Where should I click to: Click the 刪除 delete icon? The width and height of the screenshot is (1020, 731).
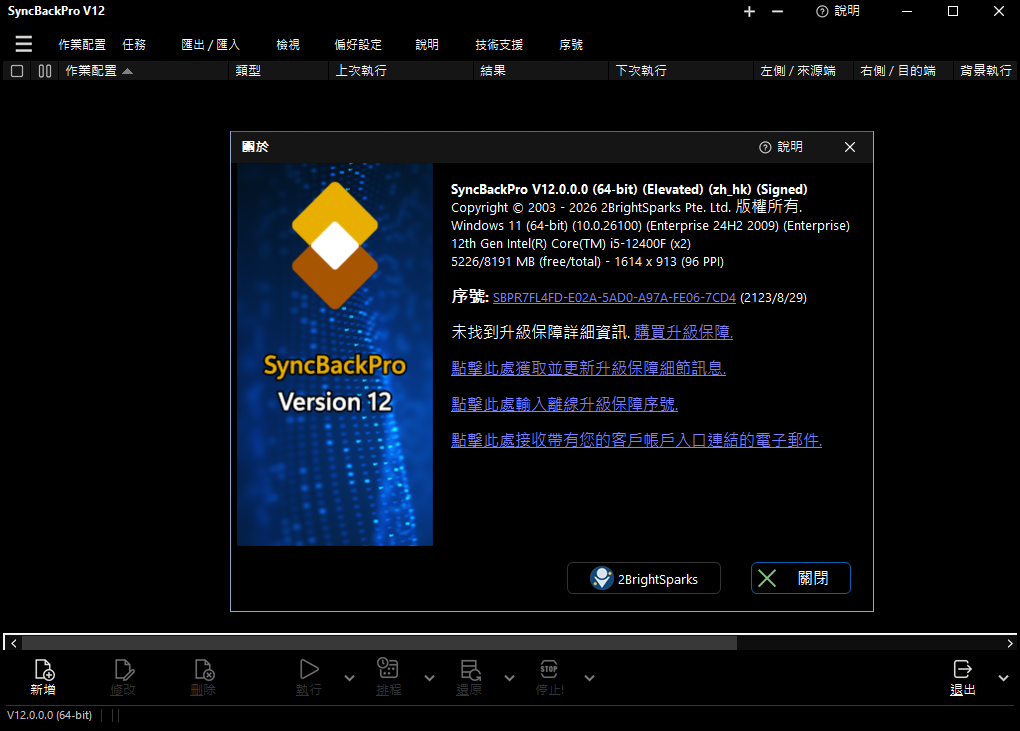click(203, 677)
